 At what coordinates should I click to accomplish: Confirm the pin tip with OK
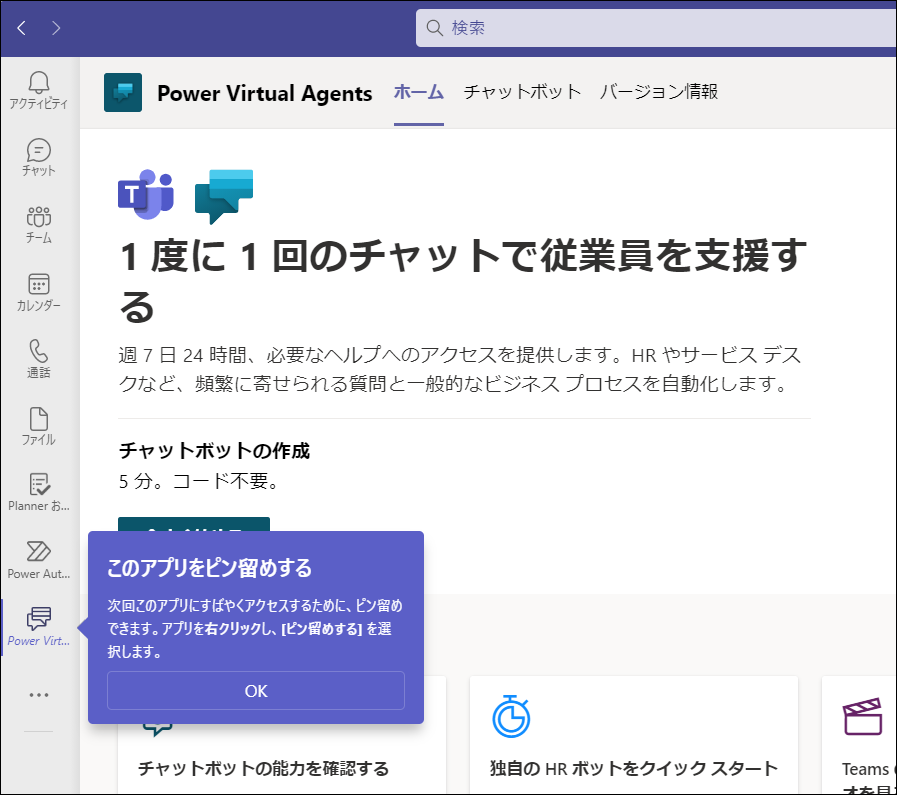(256, 691)
